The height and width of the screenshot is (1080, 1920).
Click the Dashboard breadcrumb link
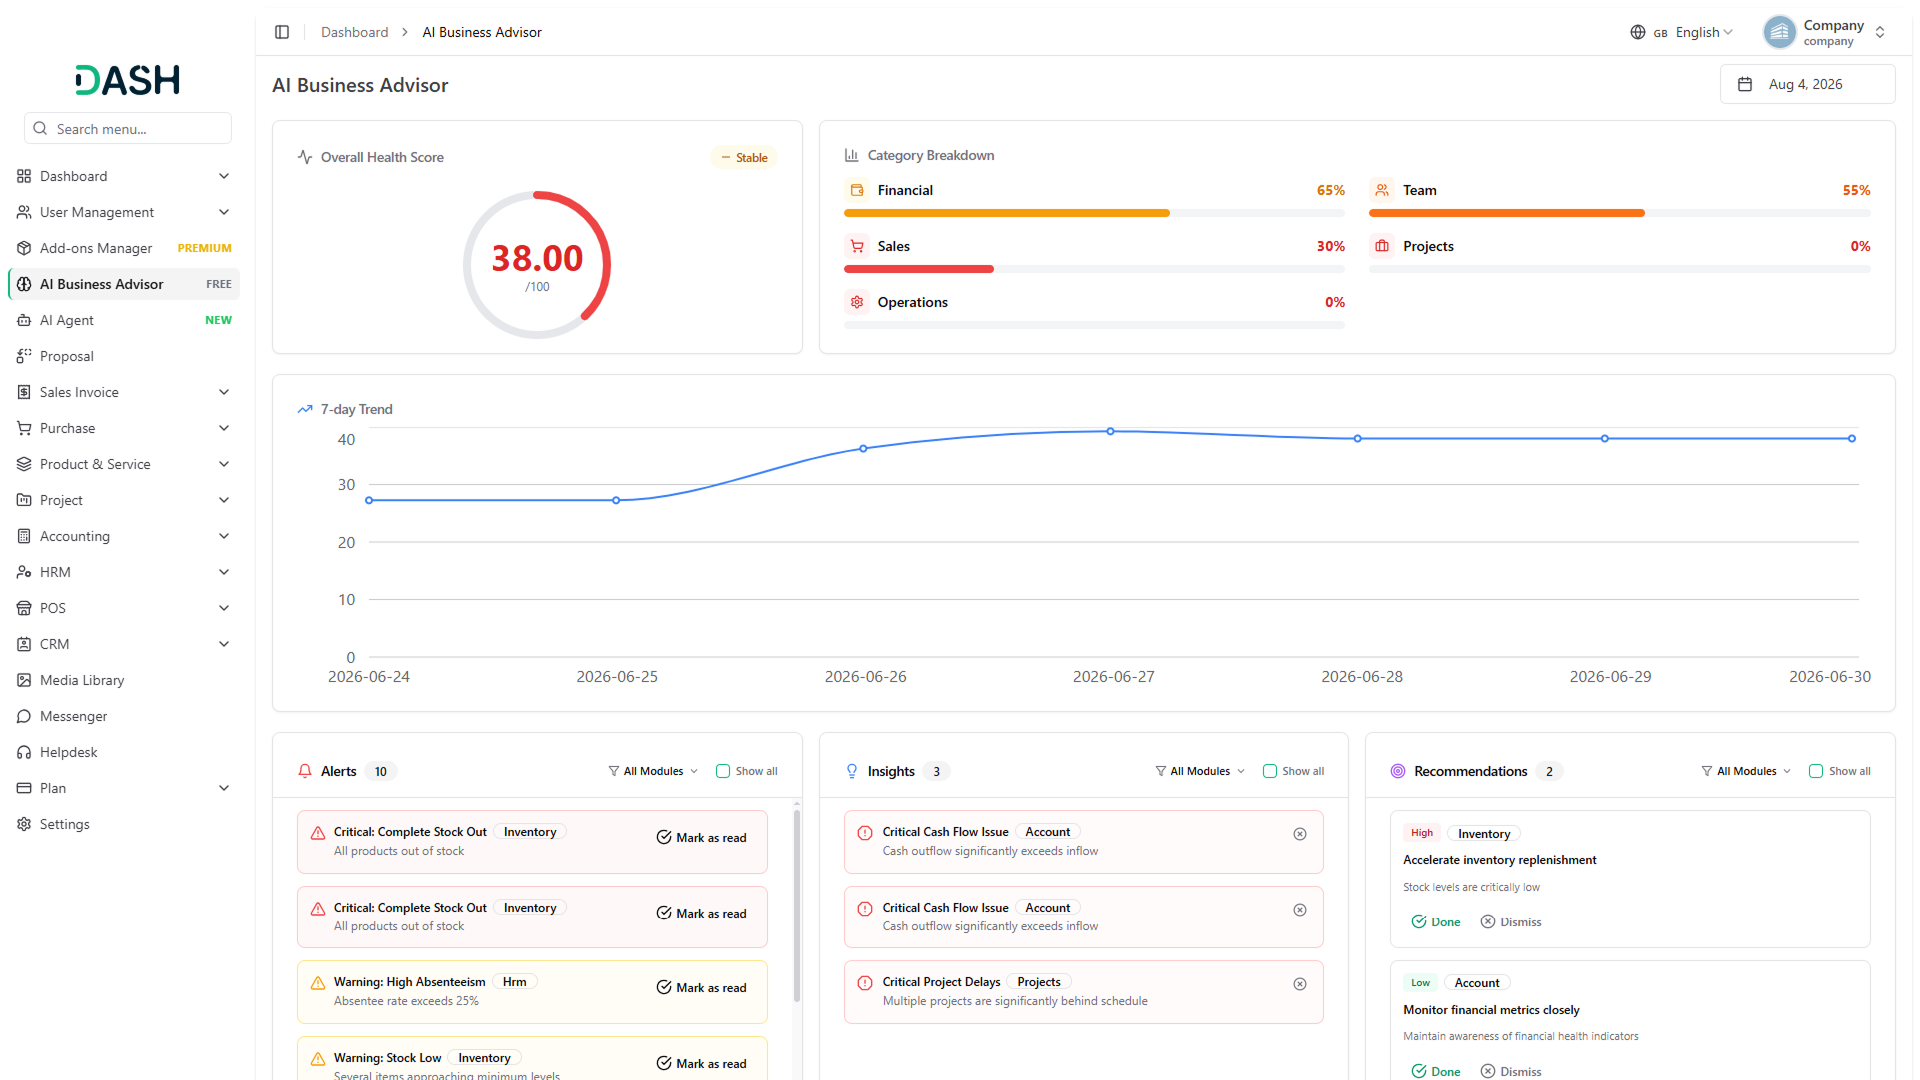[354, 32]
